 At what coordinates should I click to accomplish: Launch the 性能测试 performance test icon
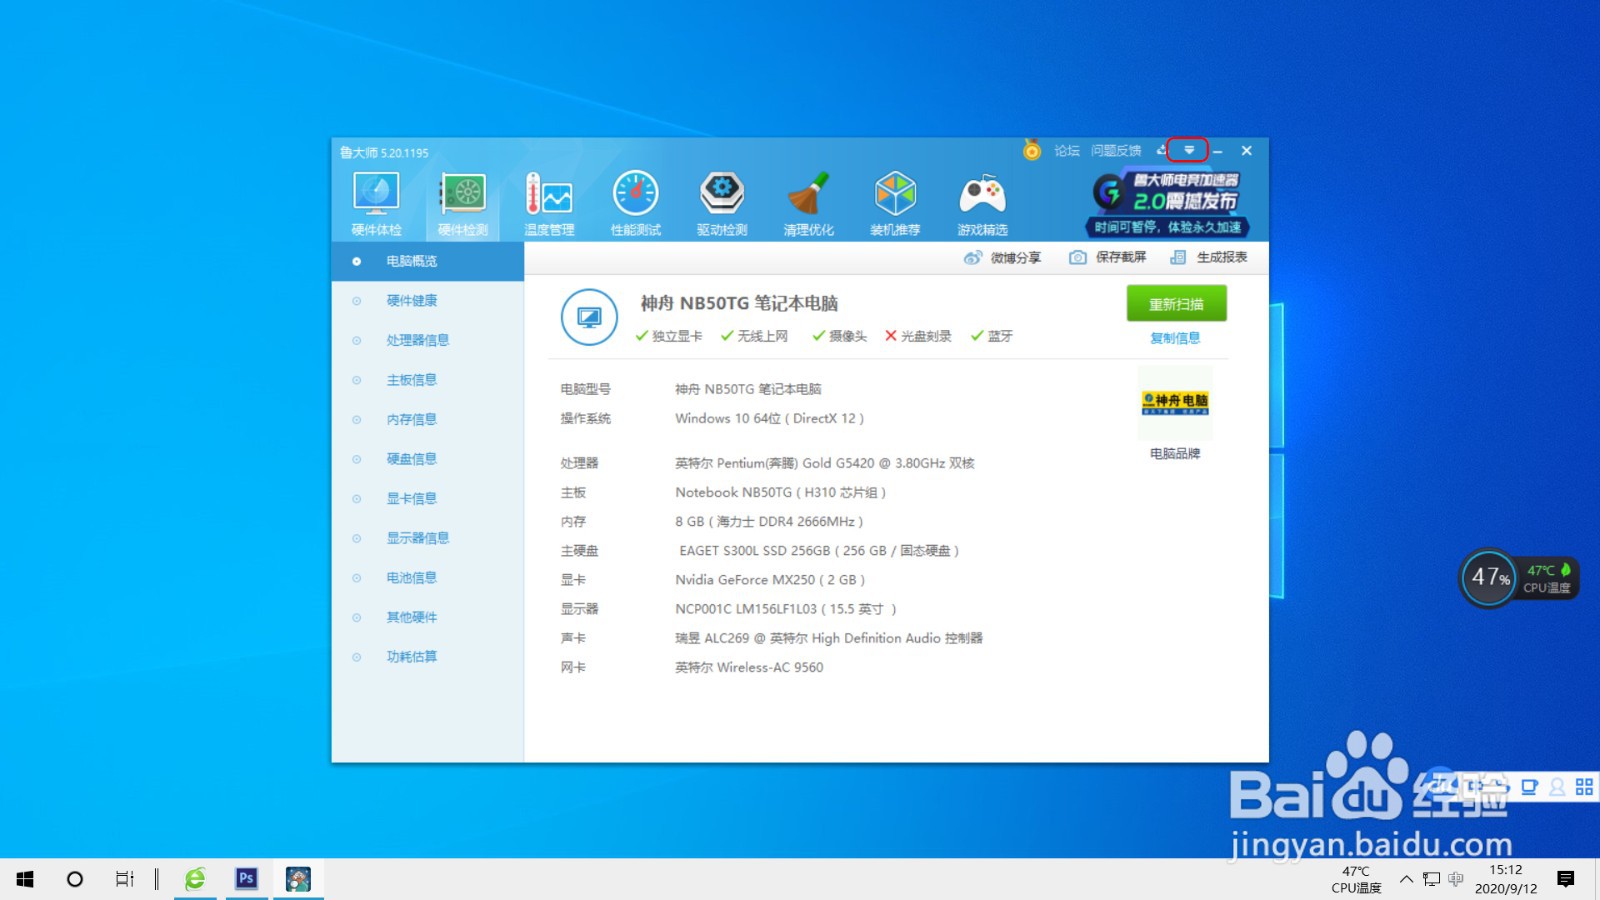(636, 204)
